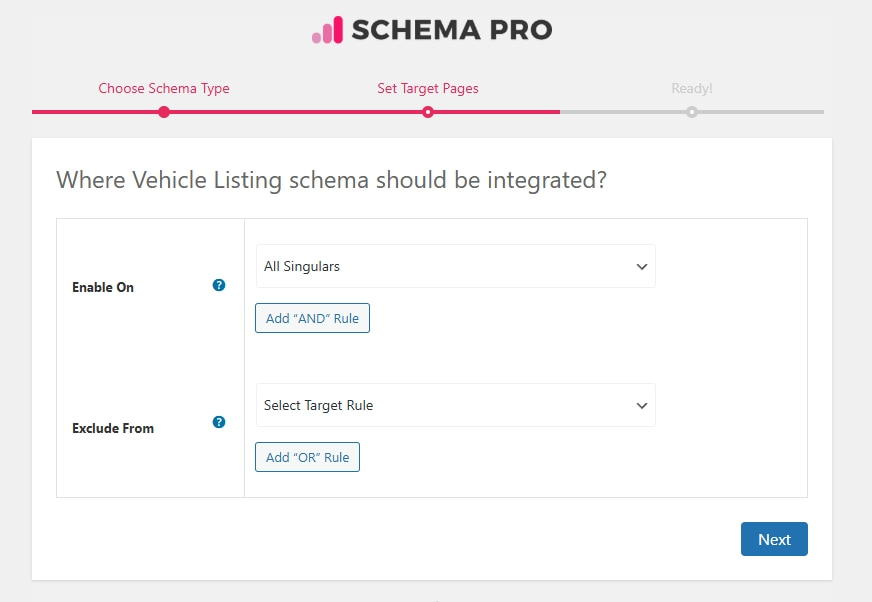Select the Ready! step label
Screen dimensions: 872x602
tap(692, 88)
